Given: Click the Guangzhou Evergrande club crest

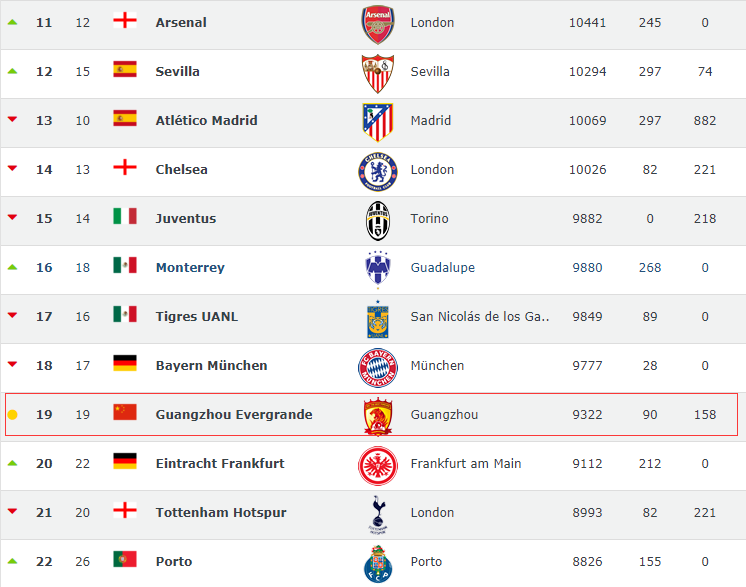Looking at the screenshot, I should pos(378,417).
